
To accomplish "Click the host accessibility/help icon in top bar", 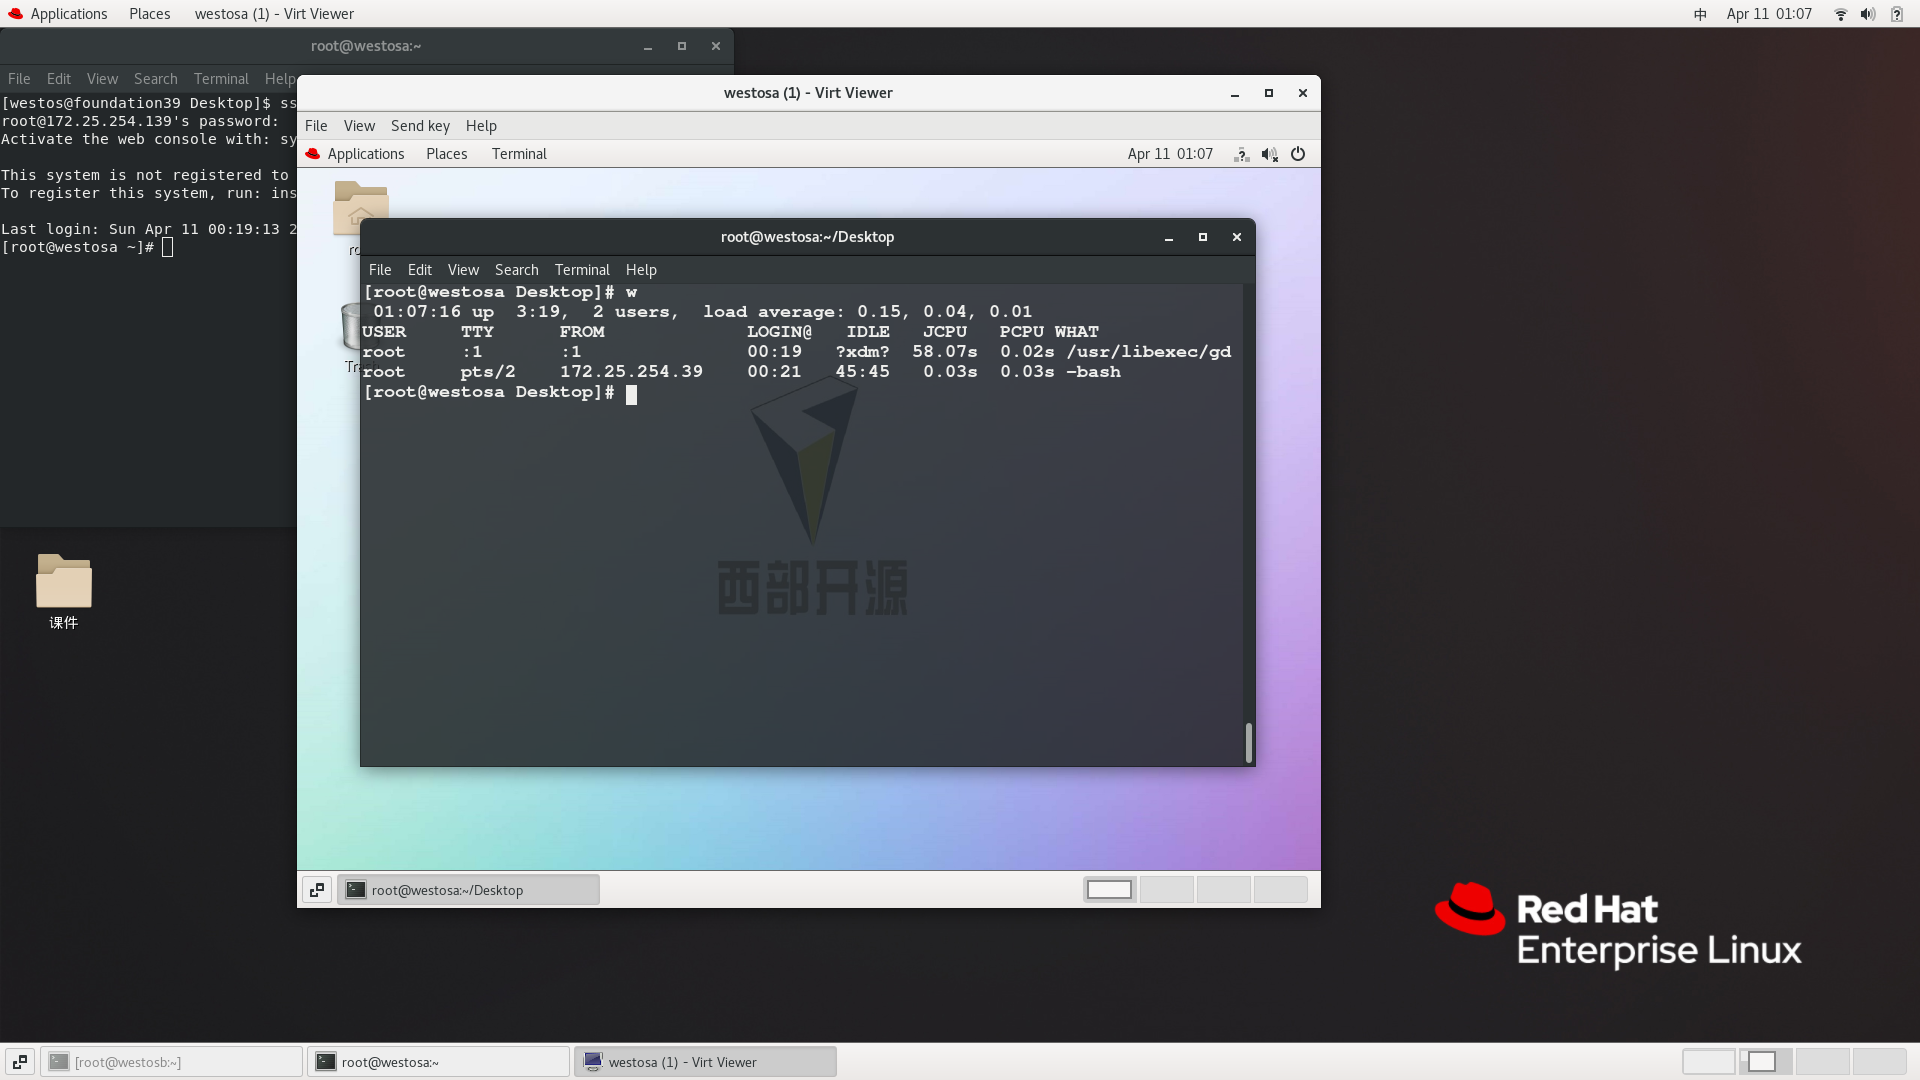I will (1896, 14).
